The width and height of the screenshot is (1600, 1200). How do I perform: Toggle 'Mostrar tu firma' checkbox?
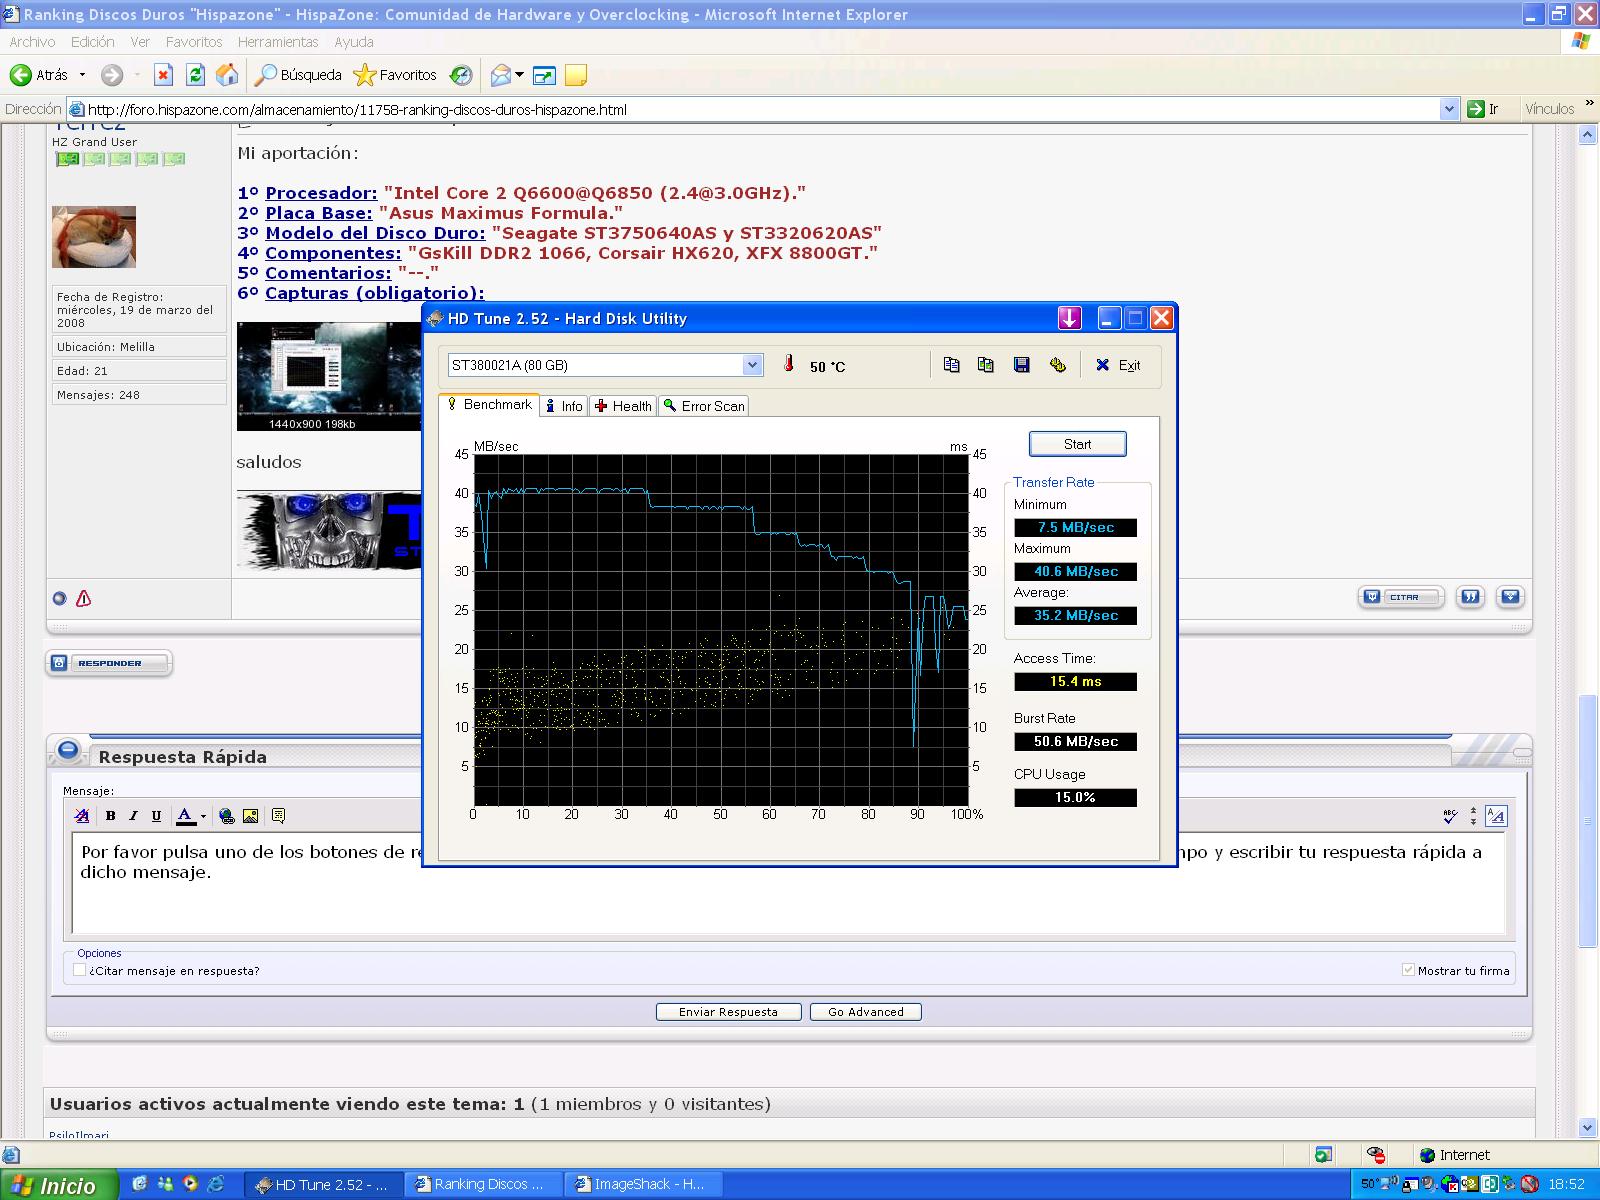coord(1408,970)
